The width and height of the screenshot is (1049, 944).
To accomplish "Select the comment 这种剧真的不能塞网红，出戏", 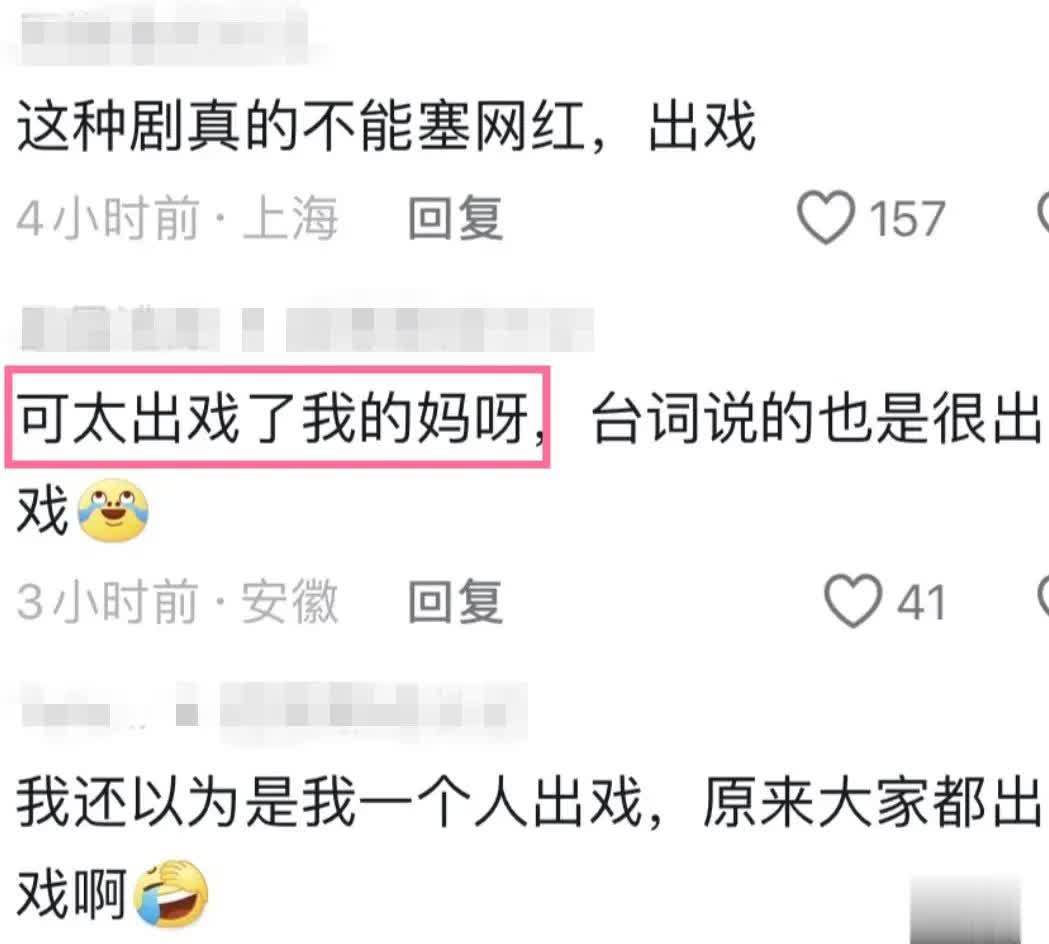I will point(387,125).
